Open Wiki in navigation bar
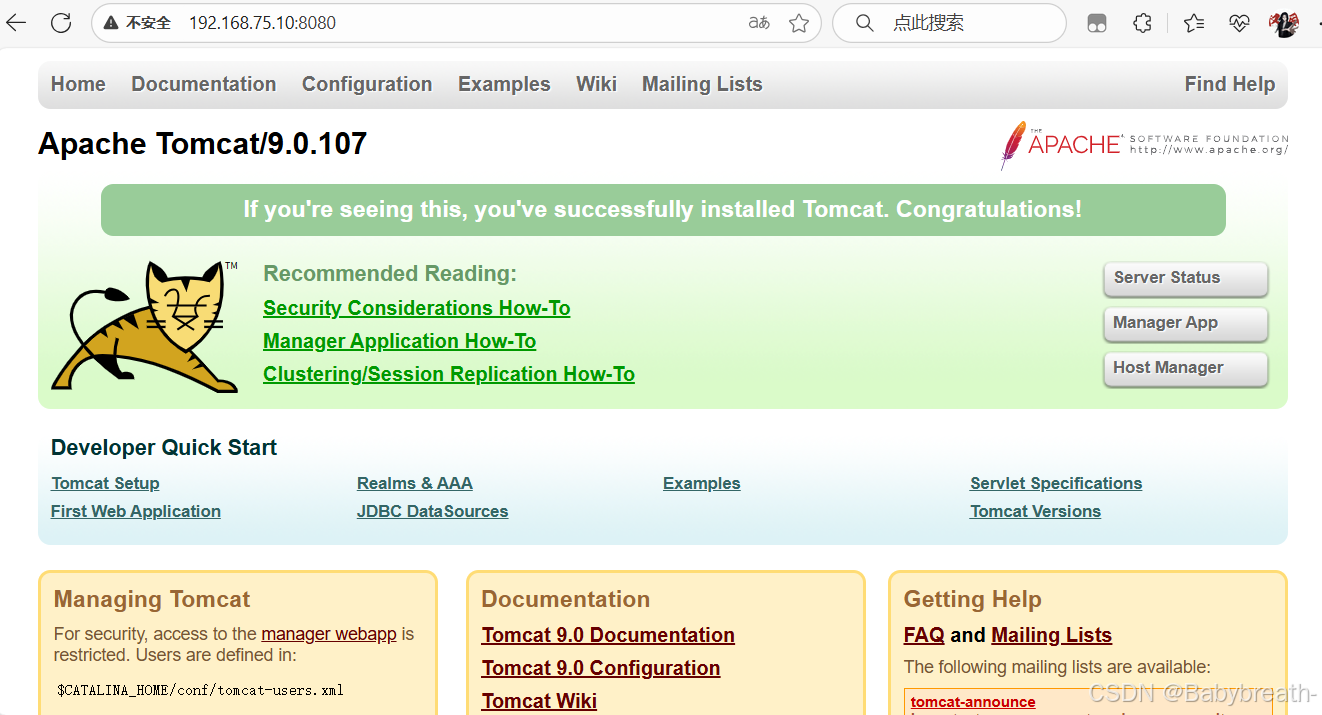 pyautogui.click(x=596, y=84)
